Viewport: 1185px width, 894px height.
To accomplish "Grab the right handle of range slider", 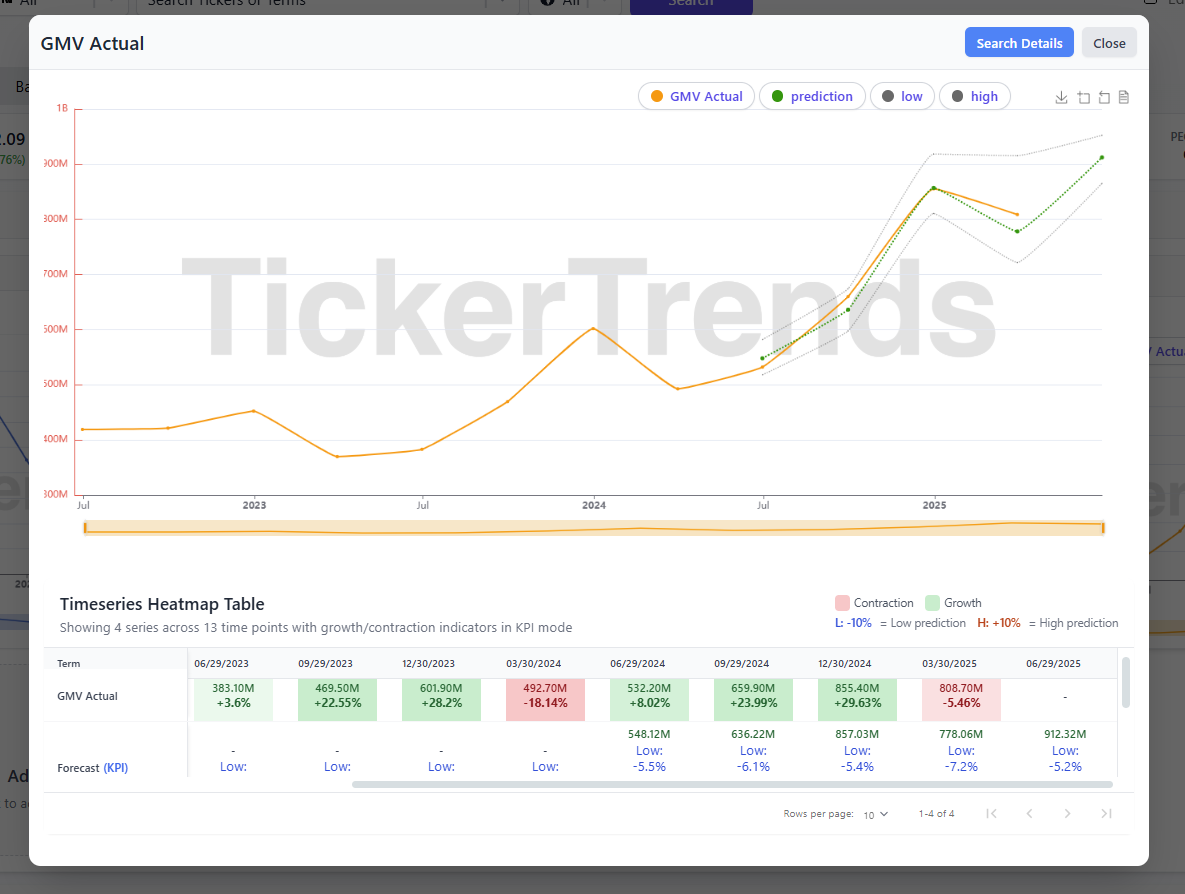I will coord(1103,527).
